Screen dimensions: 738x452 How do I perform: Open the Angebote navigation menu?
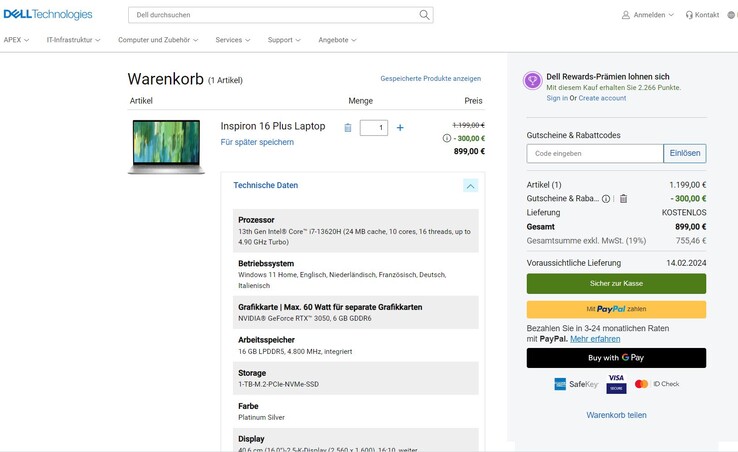tap(337, 40)
